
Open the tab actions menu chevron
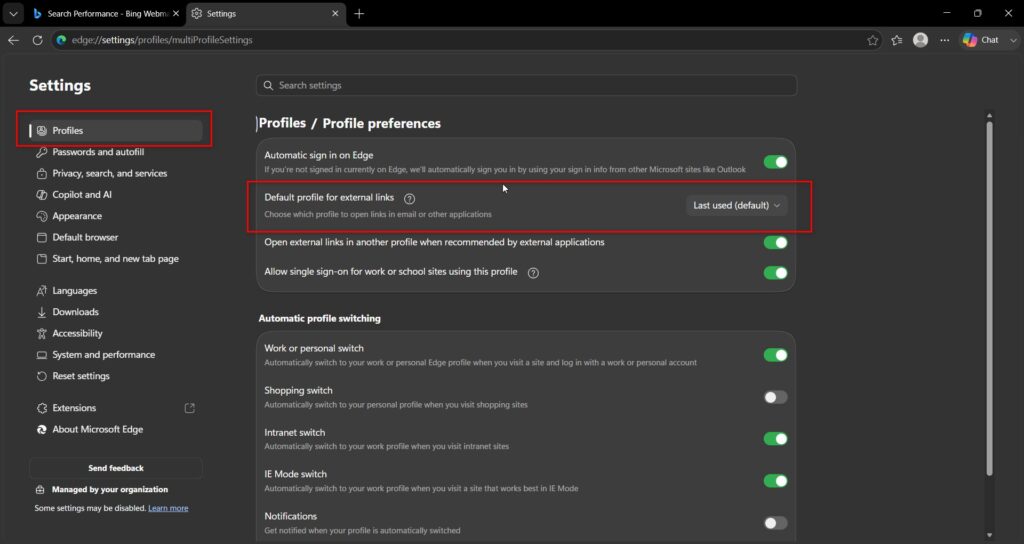pyautogui.click(x=13, y=13)
